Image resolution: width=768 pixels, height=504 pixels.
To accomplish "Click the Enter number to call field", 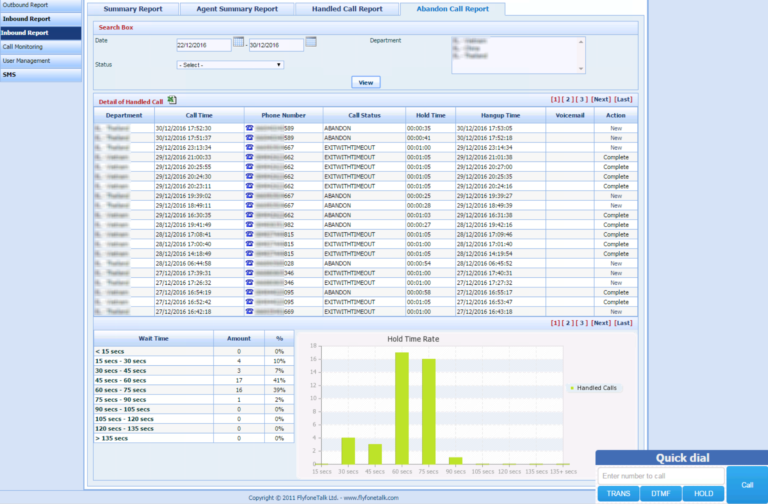I will pyautogui.click(x=660, y=476).
